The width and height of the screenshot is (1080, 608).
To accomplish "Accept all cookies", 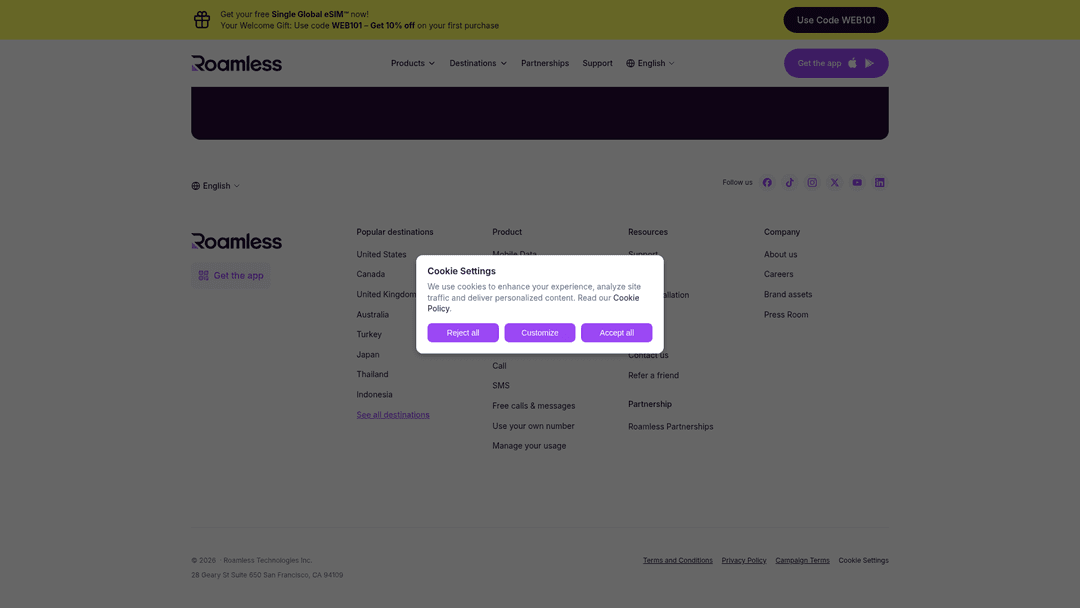I will (x=616, y=332).
